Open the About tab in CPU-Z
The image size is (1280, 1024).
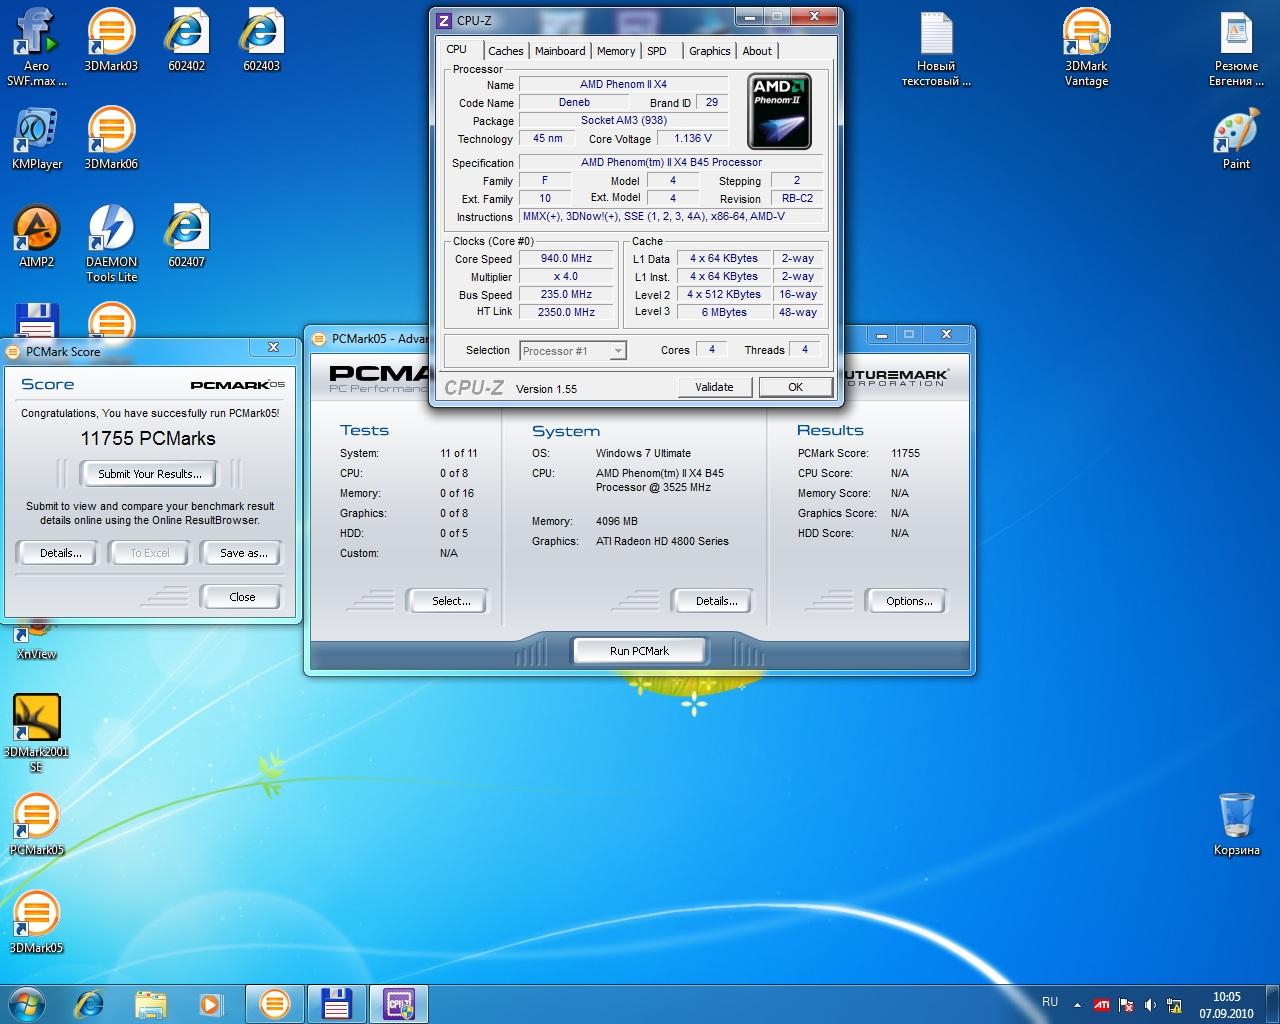pyautogui.click(x=757, y=51)
